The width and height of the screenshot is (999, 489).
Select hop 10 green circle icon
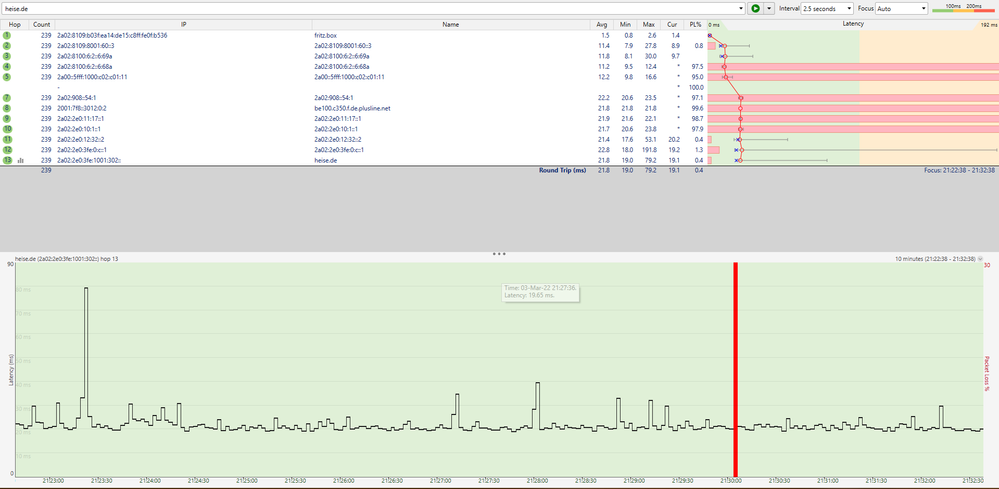pyautogui.click(x=7, y=129)
